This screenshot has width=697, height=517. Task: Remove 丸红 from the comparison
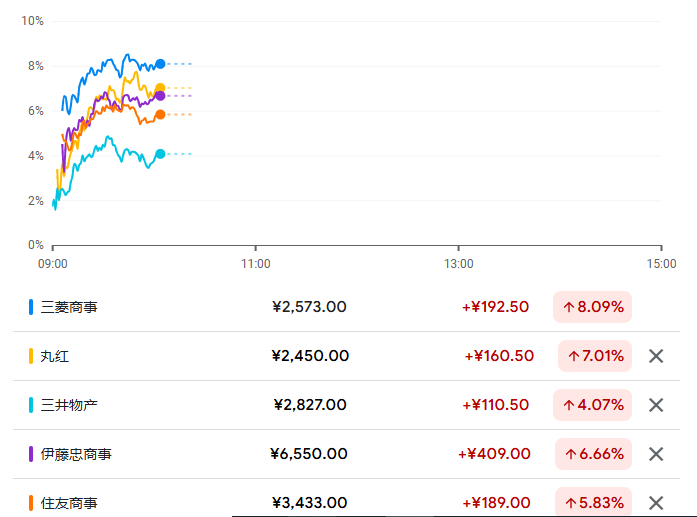[656, 356]
